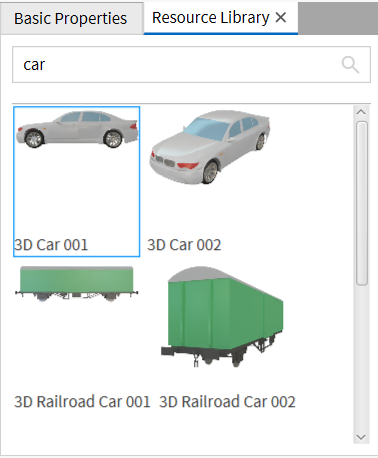This screenshot has width=378, height=458.
Task: Click the search field containing 'car'
Action: tap(191, 65)
